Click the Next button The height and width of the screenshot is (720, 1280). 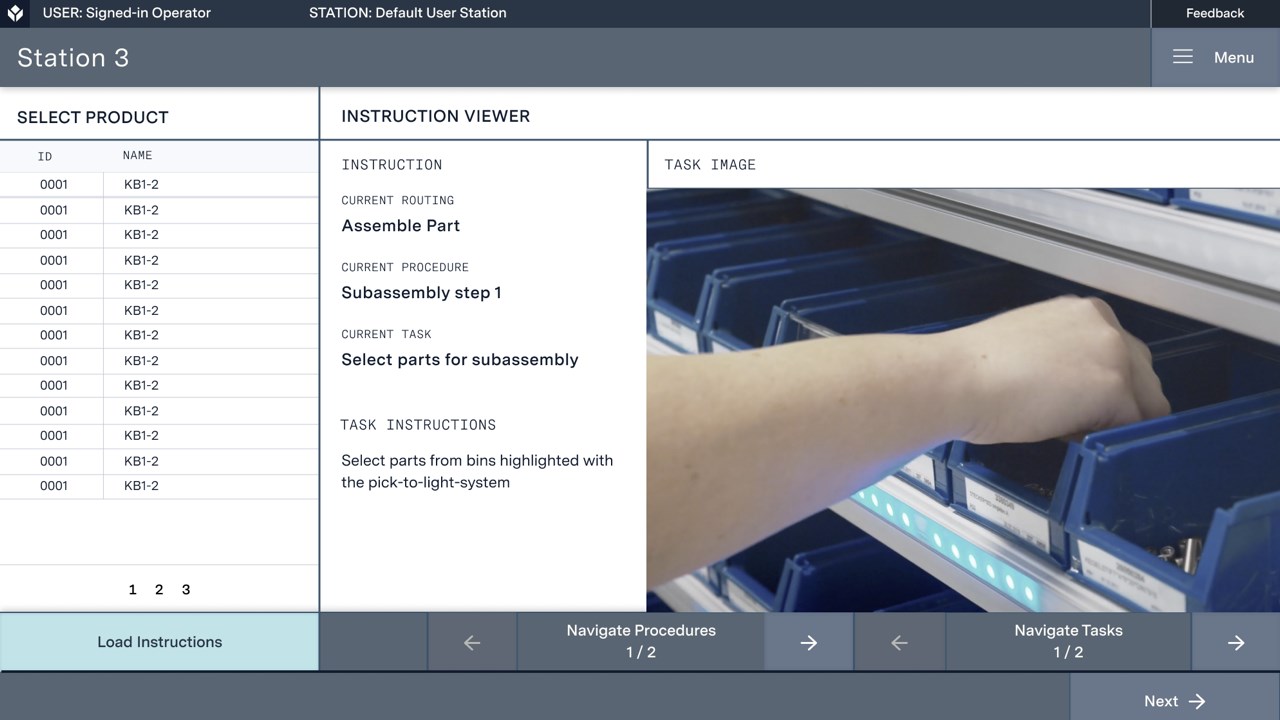pyautogui.click(x=1175, y=701)
